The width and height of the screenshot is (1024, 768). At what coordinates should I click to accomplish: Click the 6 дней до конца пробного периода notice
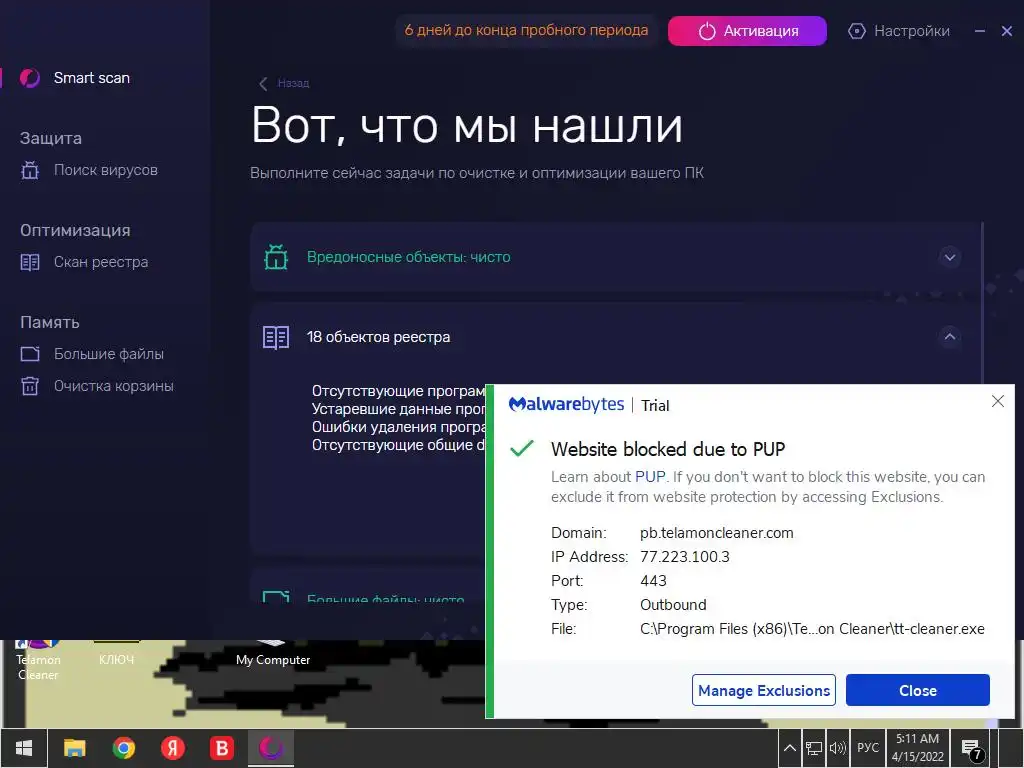tap(526, 30)
